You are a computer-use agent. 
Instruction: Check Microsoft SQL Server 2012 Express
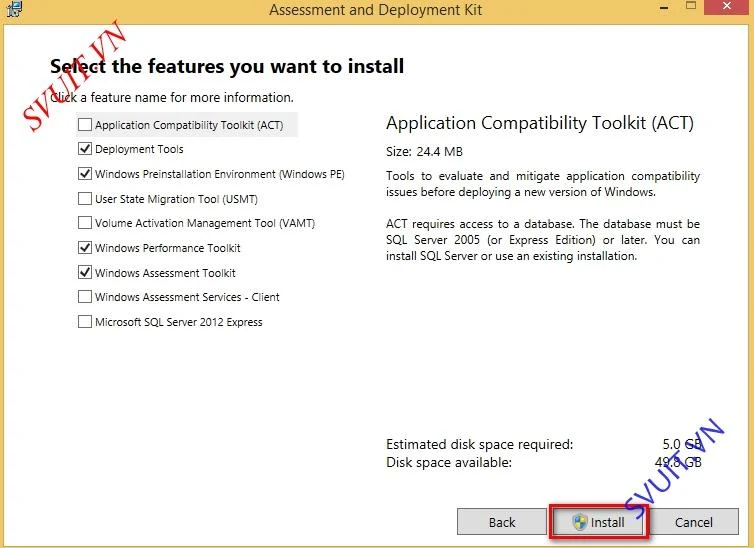point(85,322)
